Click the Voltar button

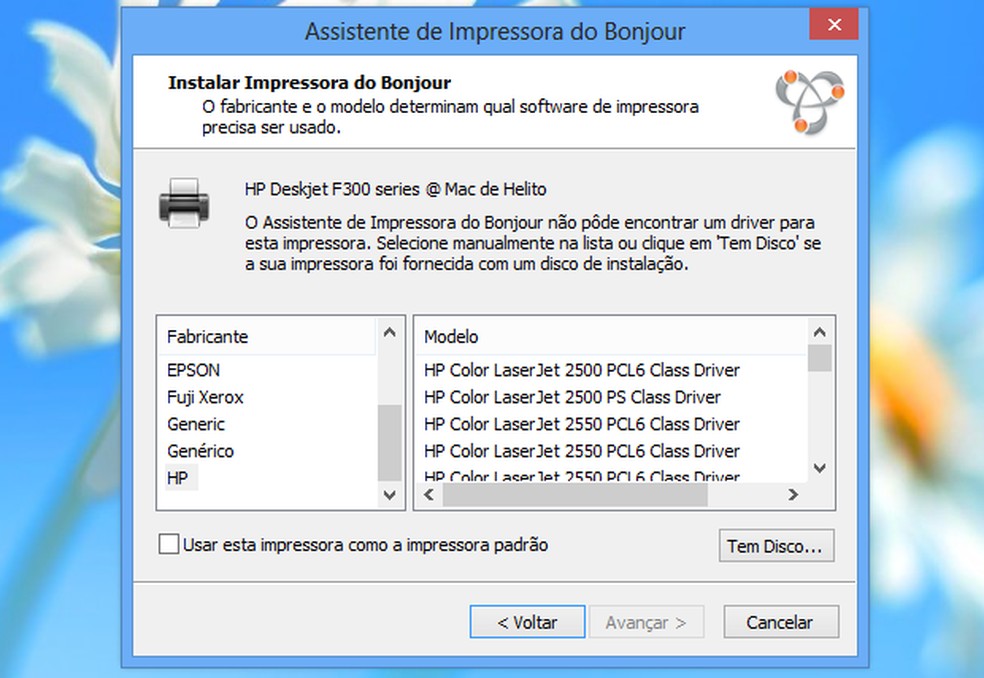(x=527, y=621)
